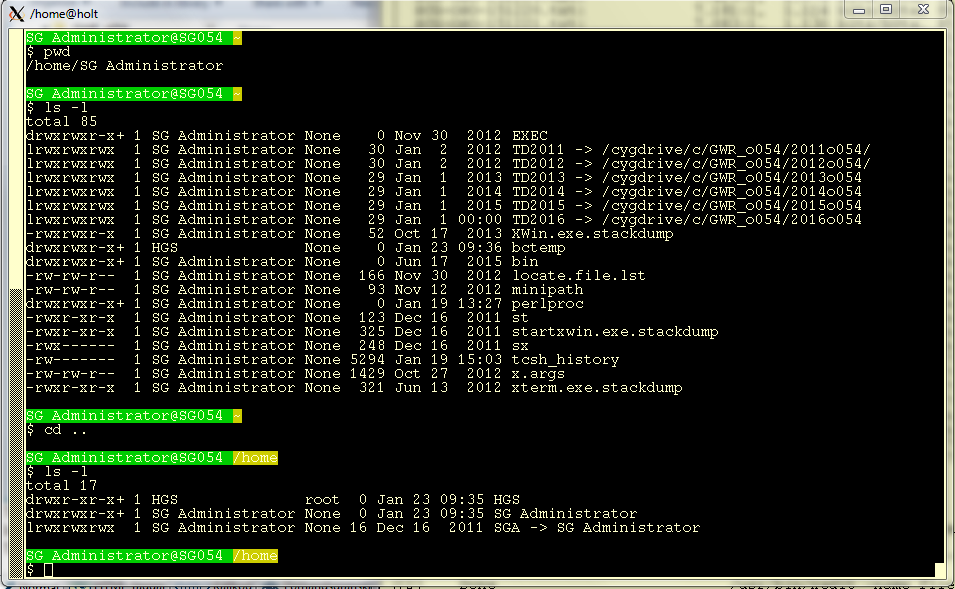
Task: Click the locate.file.lst file name
Action: tap(579, 275)
